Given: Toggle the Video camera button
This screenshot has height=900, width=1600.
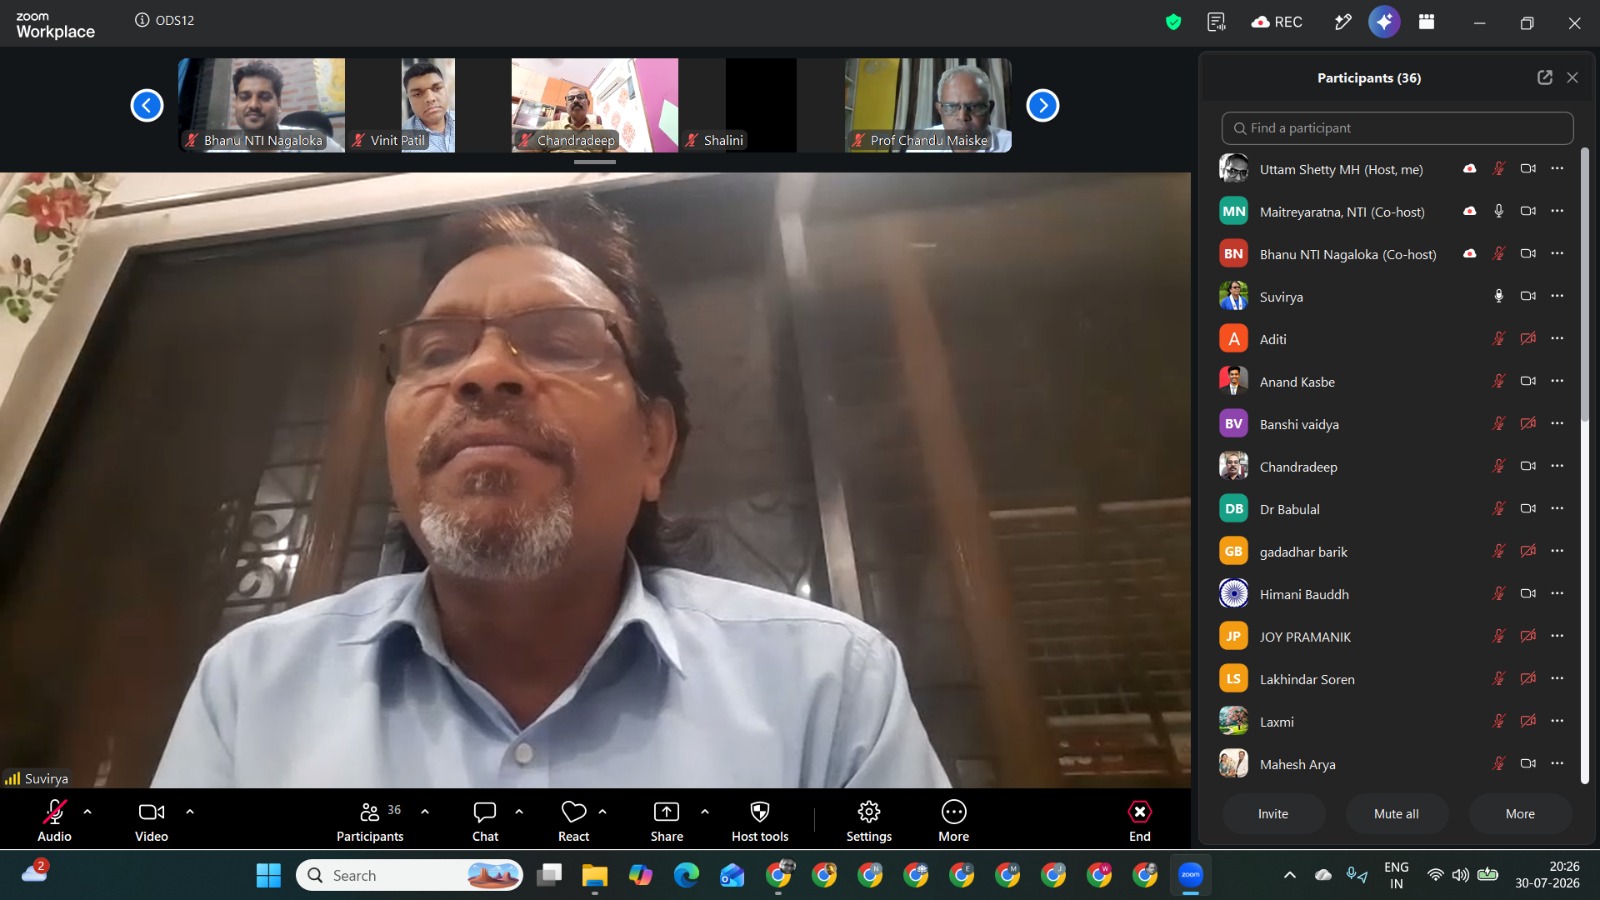Looking at the screenshot, I should (152, 820).
